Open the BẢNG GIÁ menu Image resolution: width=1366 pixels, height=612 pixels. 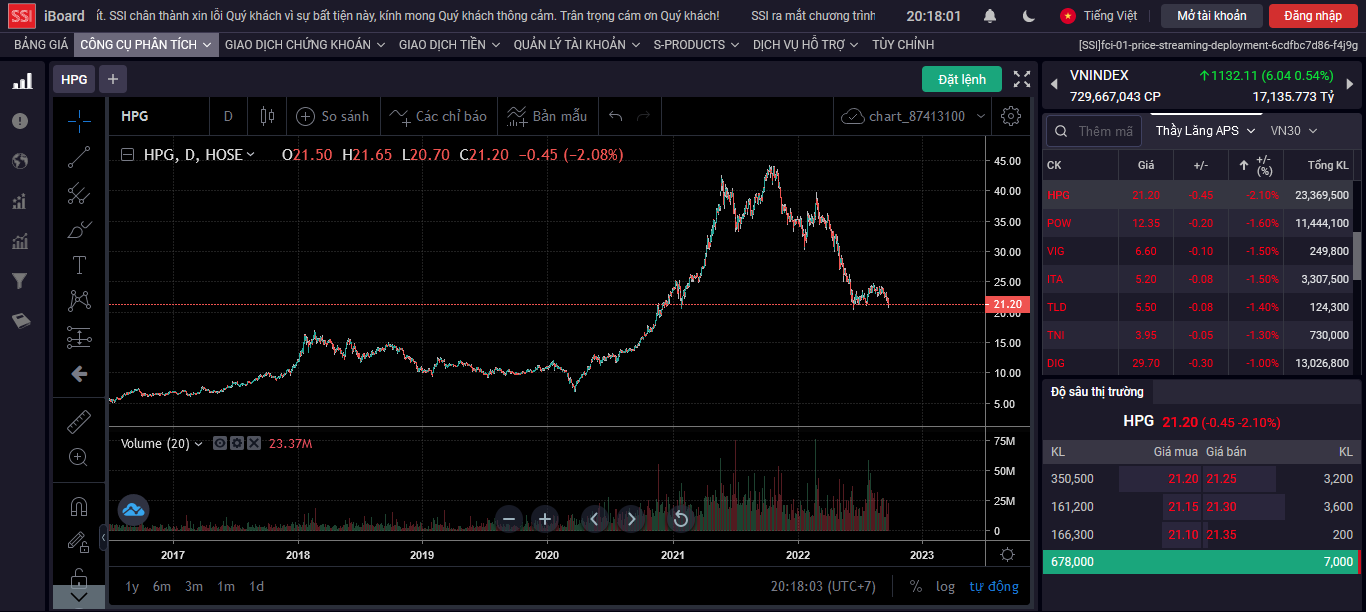pyautogui.click(x=41, y=45)
